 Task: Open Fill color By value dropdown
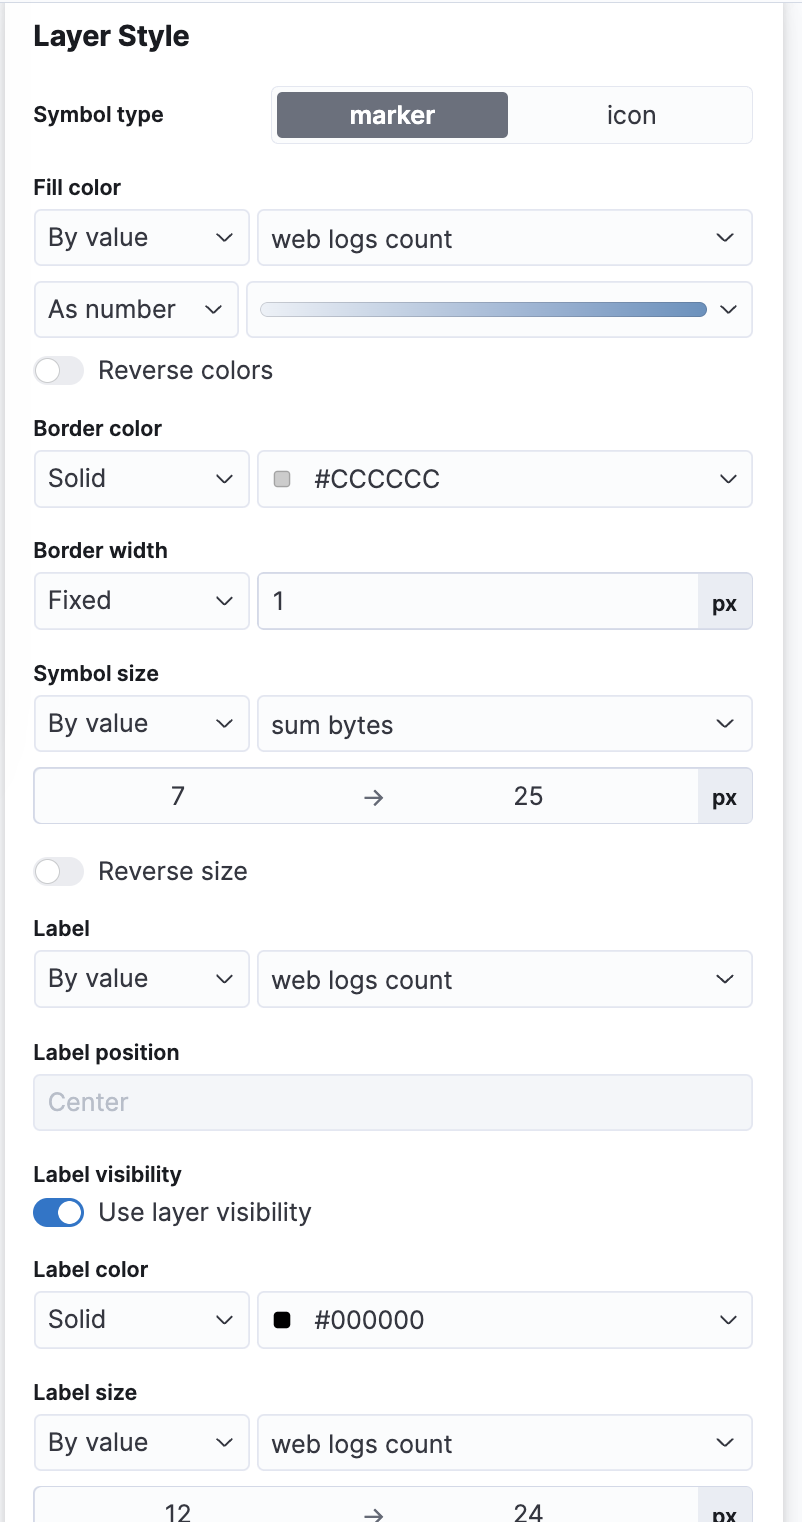[x=141, y=238]
